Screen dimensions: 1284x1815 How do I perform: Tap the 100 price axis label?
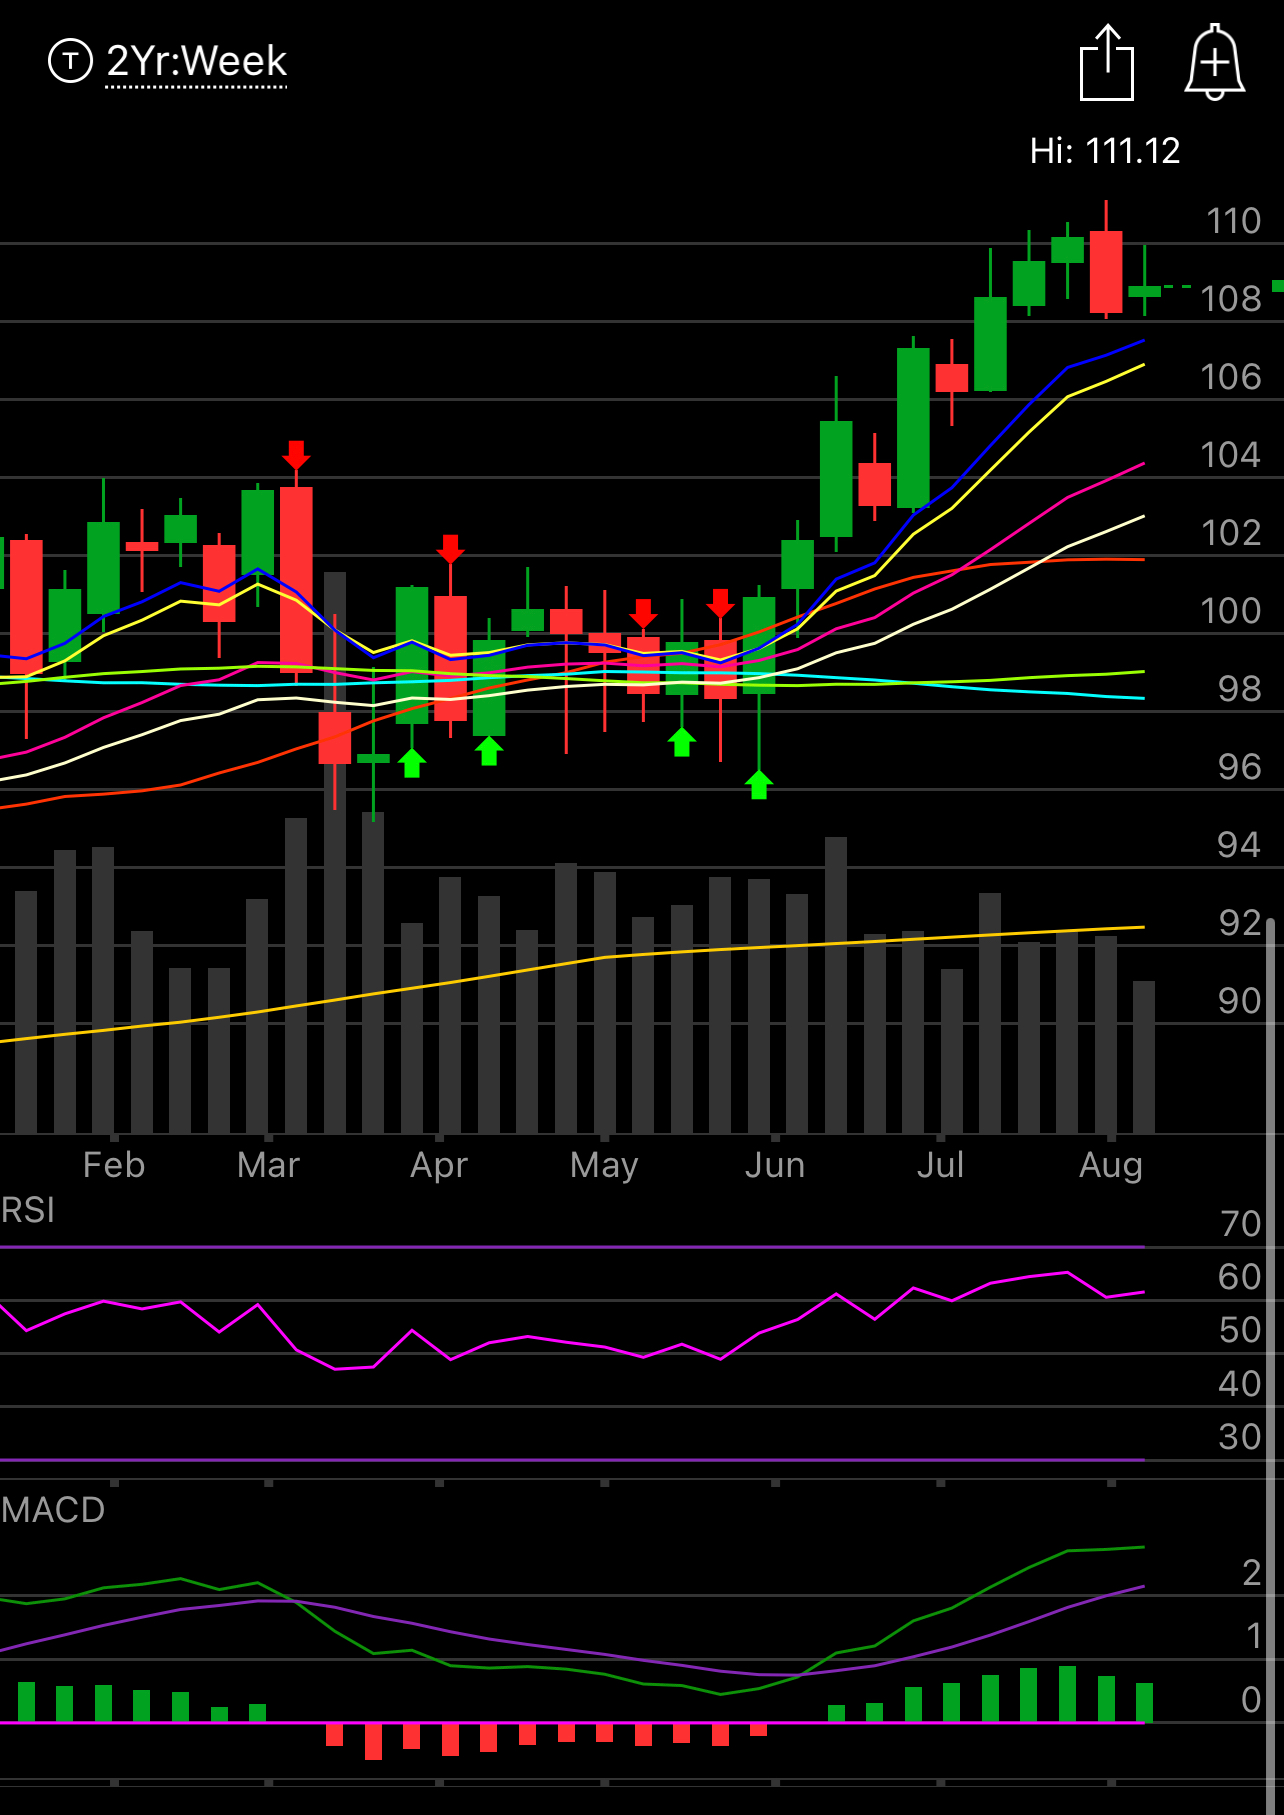click(1231, 611)
